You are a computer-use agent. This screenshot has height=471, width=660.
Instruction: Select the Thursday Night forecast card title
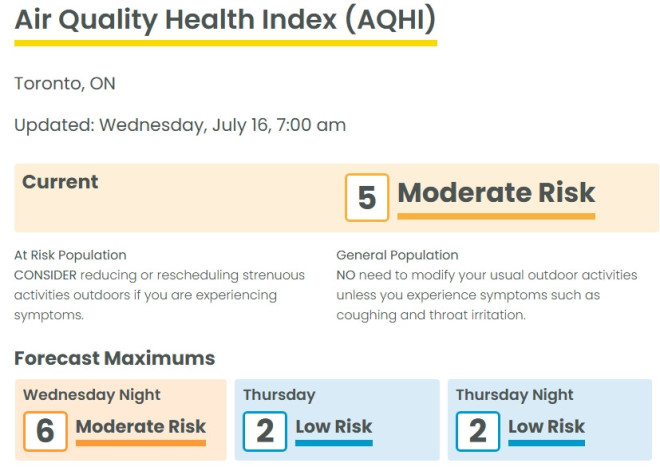(515, 395)
